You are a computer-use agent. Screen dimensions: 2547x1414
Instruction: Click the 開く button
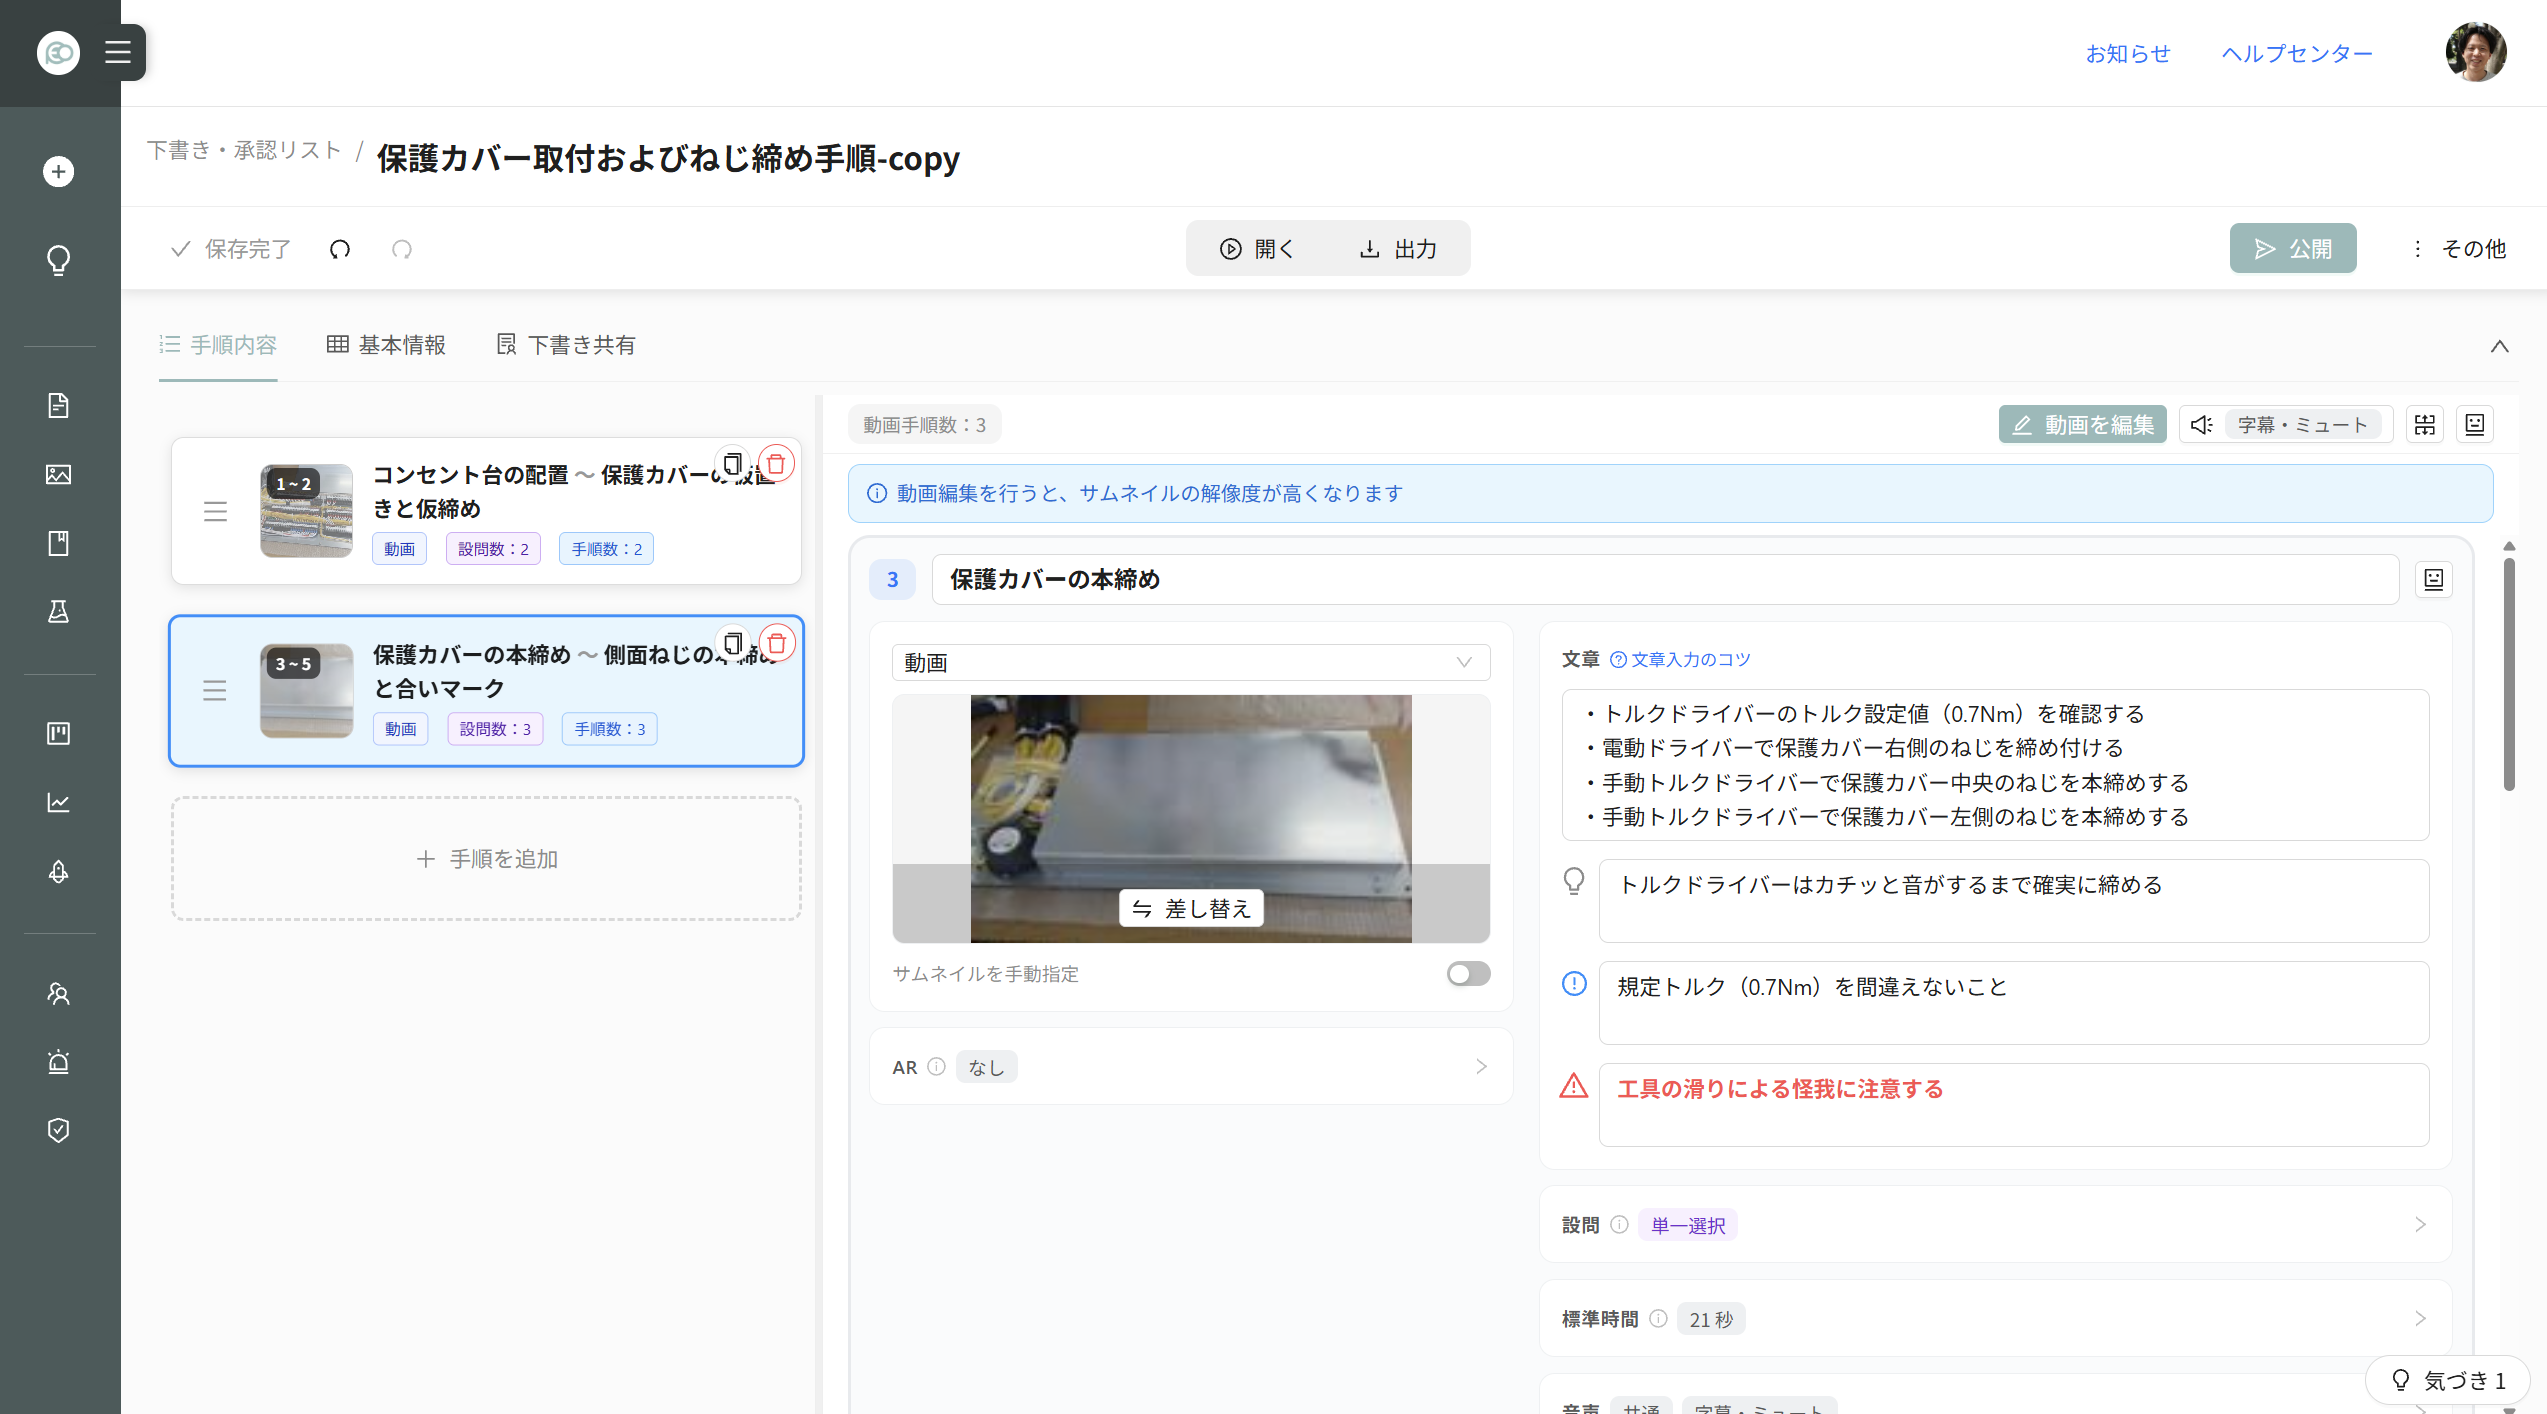pyautogui.click(x=1258, y=249)
